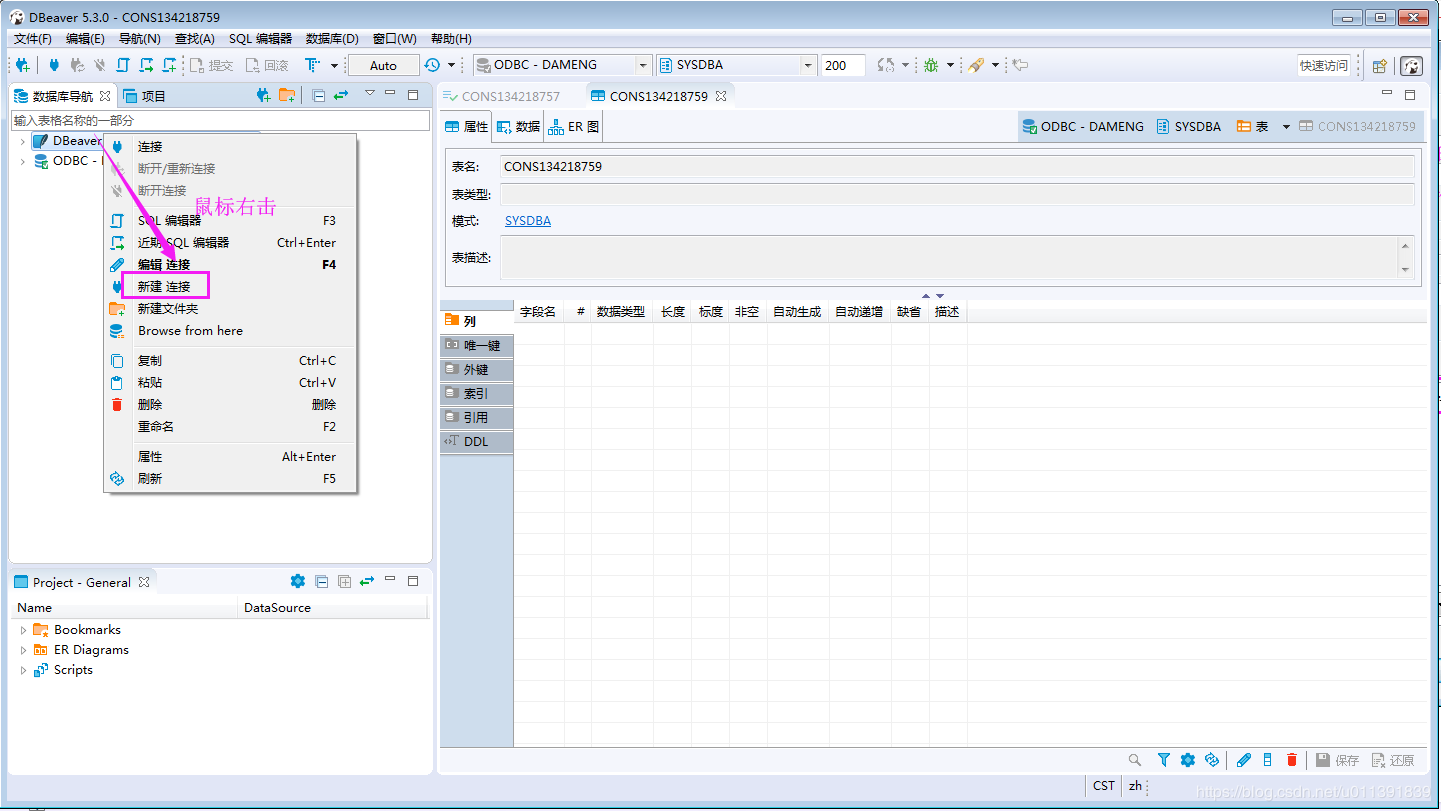The image size is (1441, 811).
Task: Click the Connect plug icon in main toolbar
Action: click(54, 65)
